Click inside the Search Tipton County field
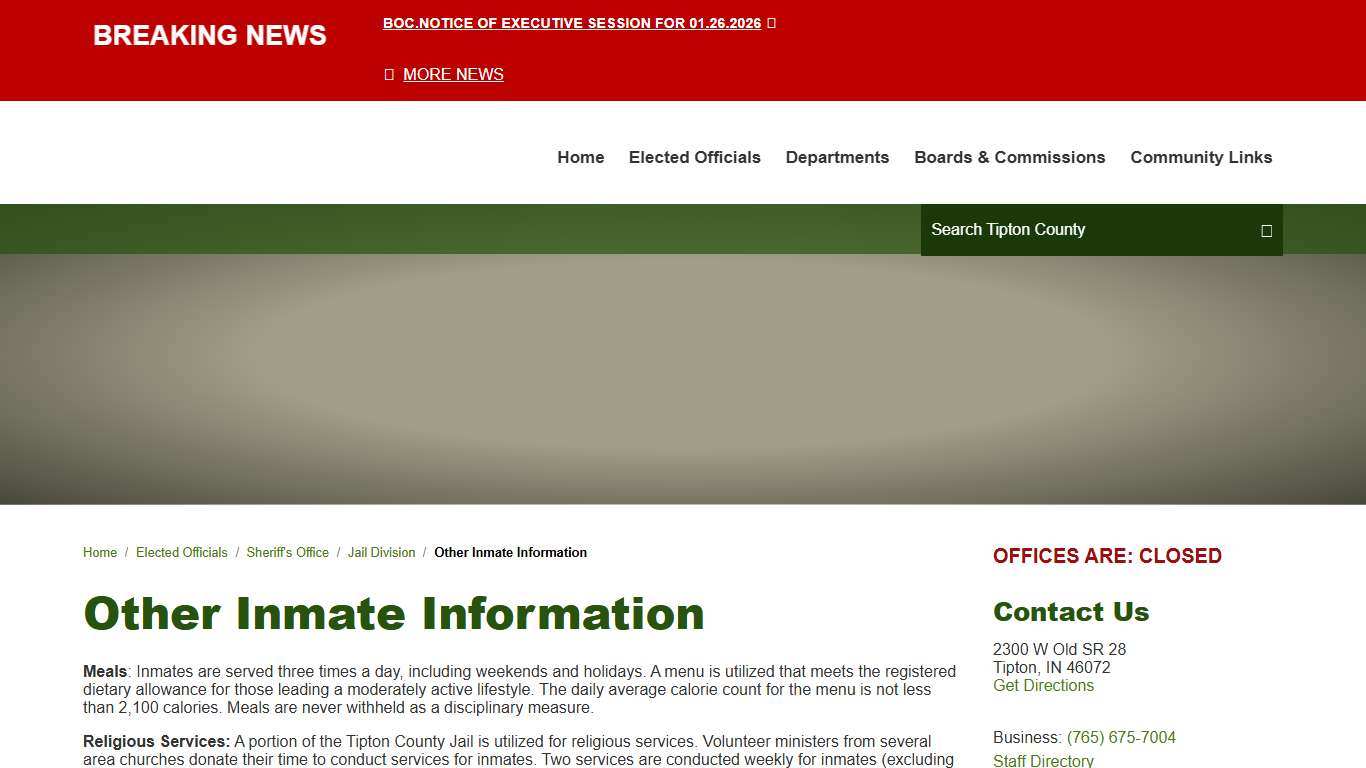Screen dimensions: 1366x768 pyautogui.click(x=1060, y=230)
